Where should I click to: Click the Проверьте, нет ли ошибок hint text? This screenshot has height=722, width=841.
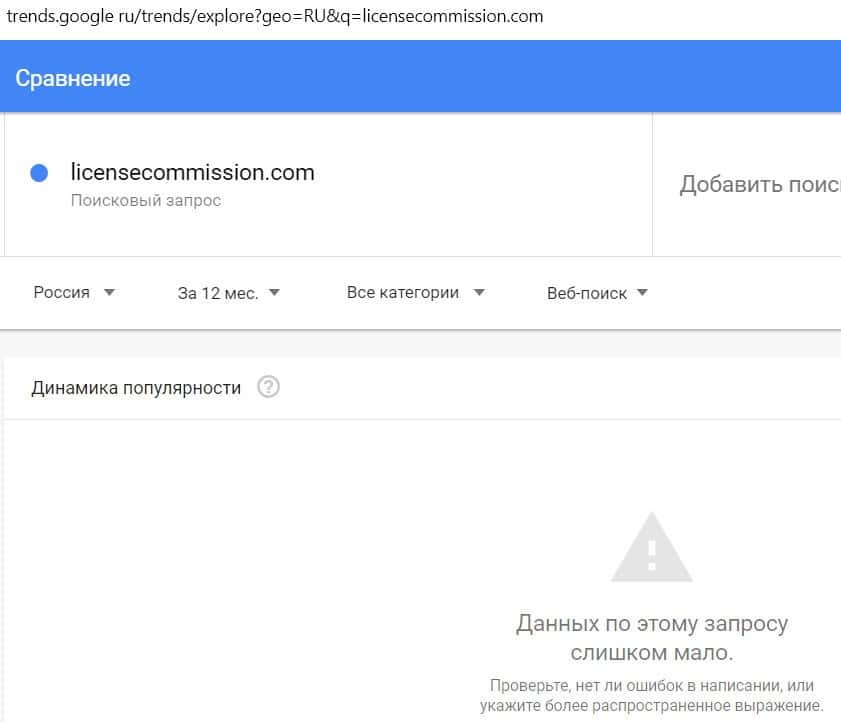click(651, 695)
